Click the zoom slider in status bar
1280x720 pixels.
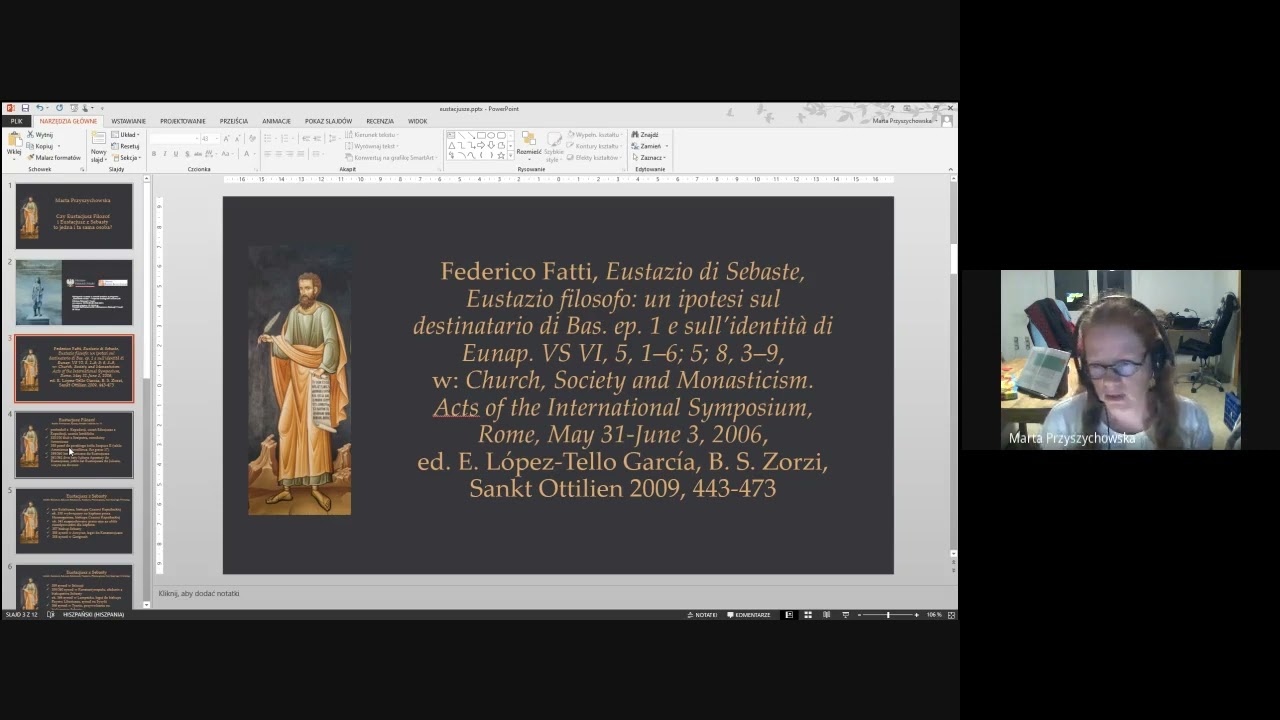(x=888, y=615)
